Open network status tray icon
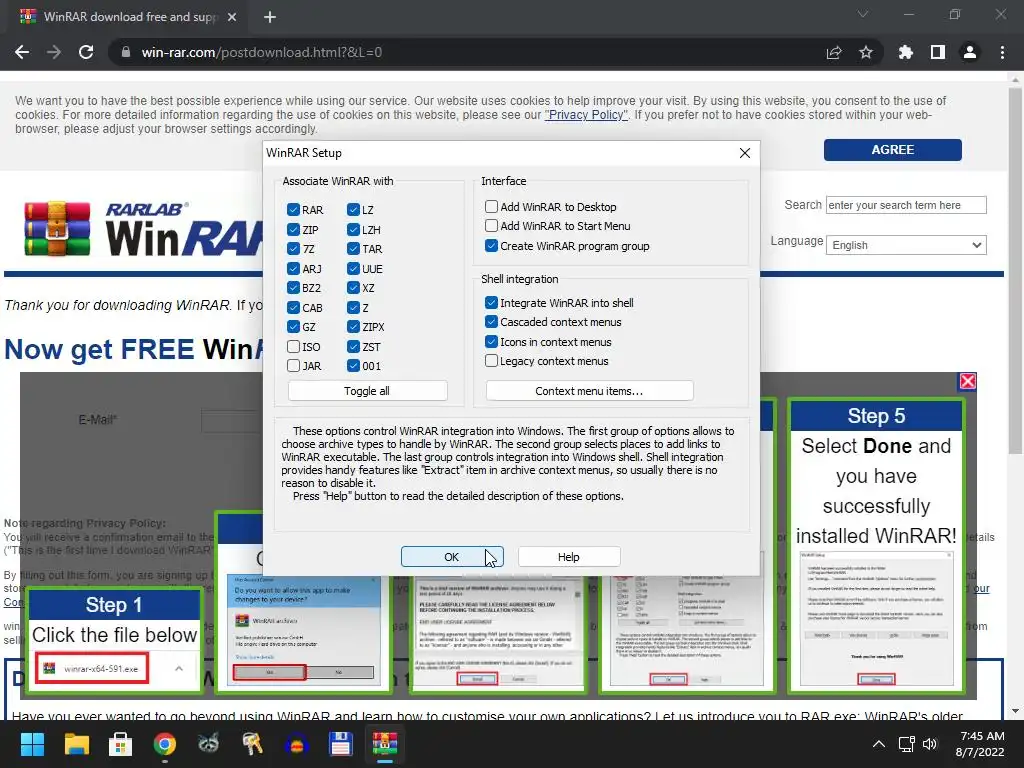The height and width of the screenshot is (768, 1024). pos(906,744)
